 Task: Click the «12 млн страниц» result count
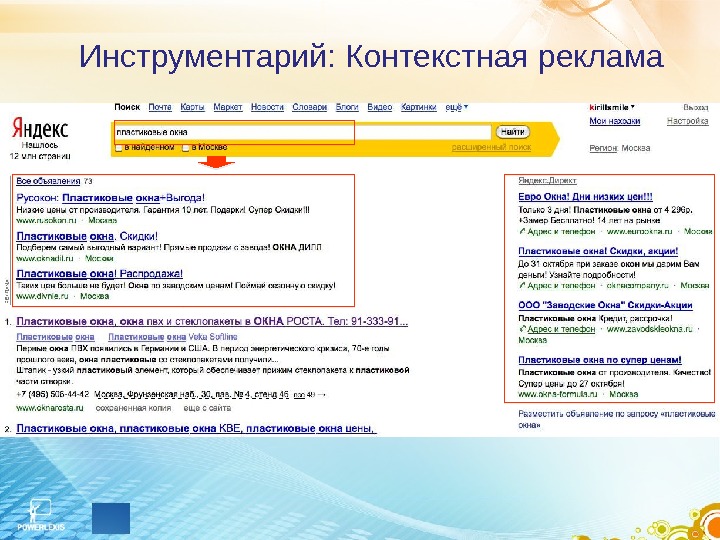point(39,156)
